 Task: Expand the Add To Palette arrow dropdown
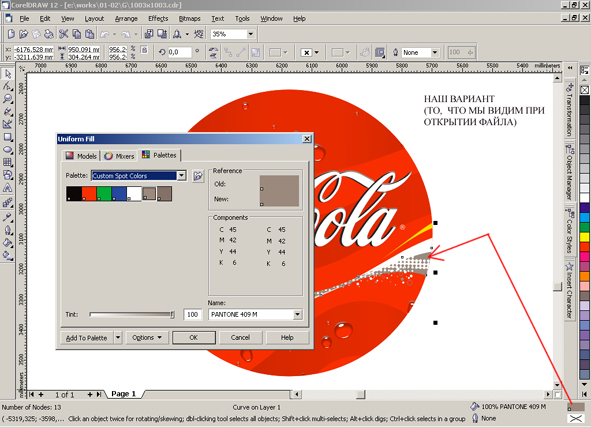118,338
